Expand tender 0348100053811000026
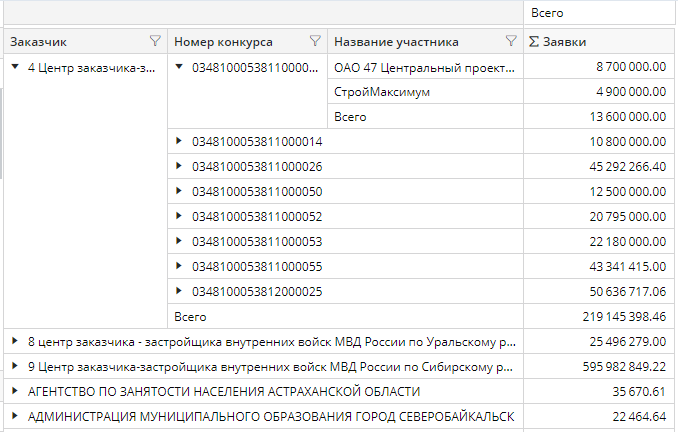 pyautogui.click(x=180, y=166)
